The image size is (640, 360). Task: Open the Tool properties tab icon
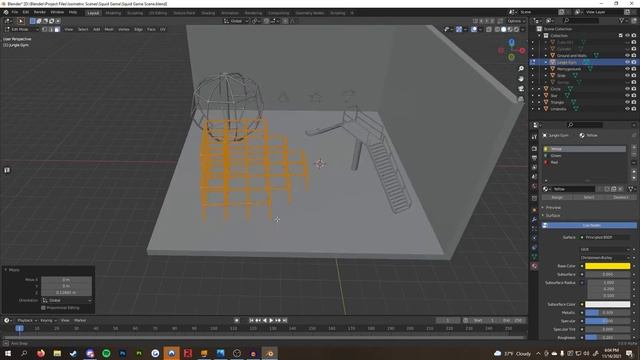tap(534, 137)
